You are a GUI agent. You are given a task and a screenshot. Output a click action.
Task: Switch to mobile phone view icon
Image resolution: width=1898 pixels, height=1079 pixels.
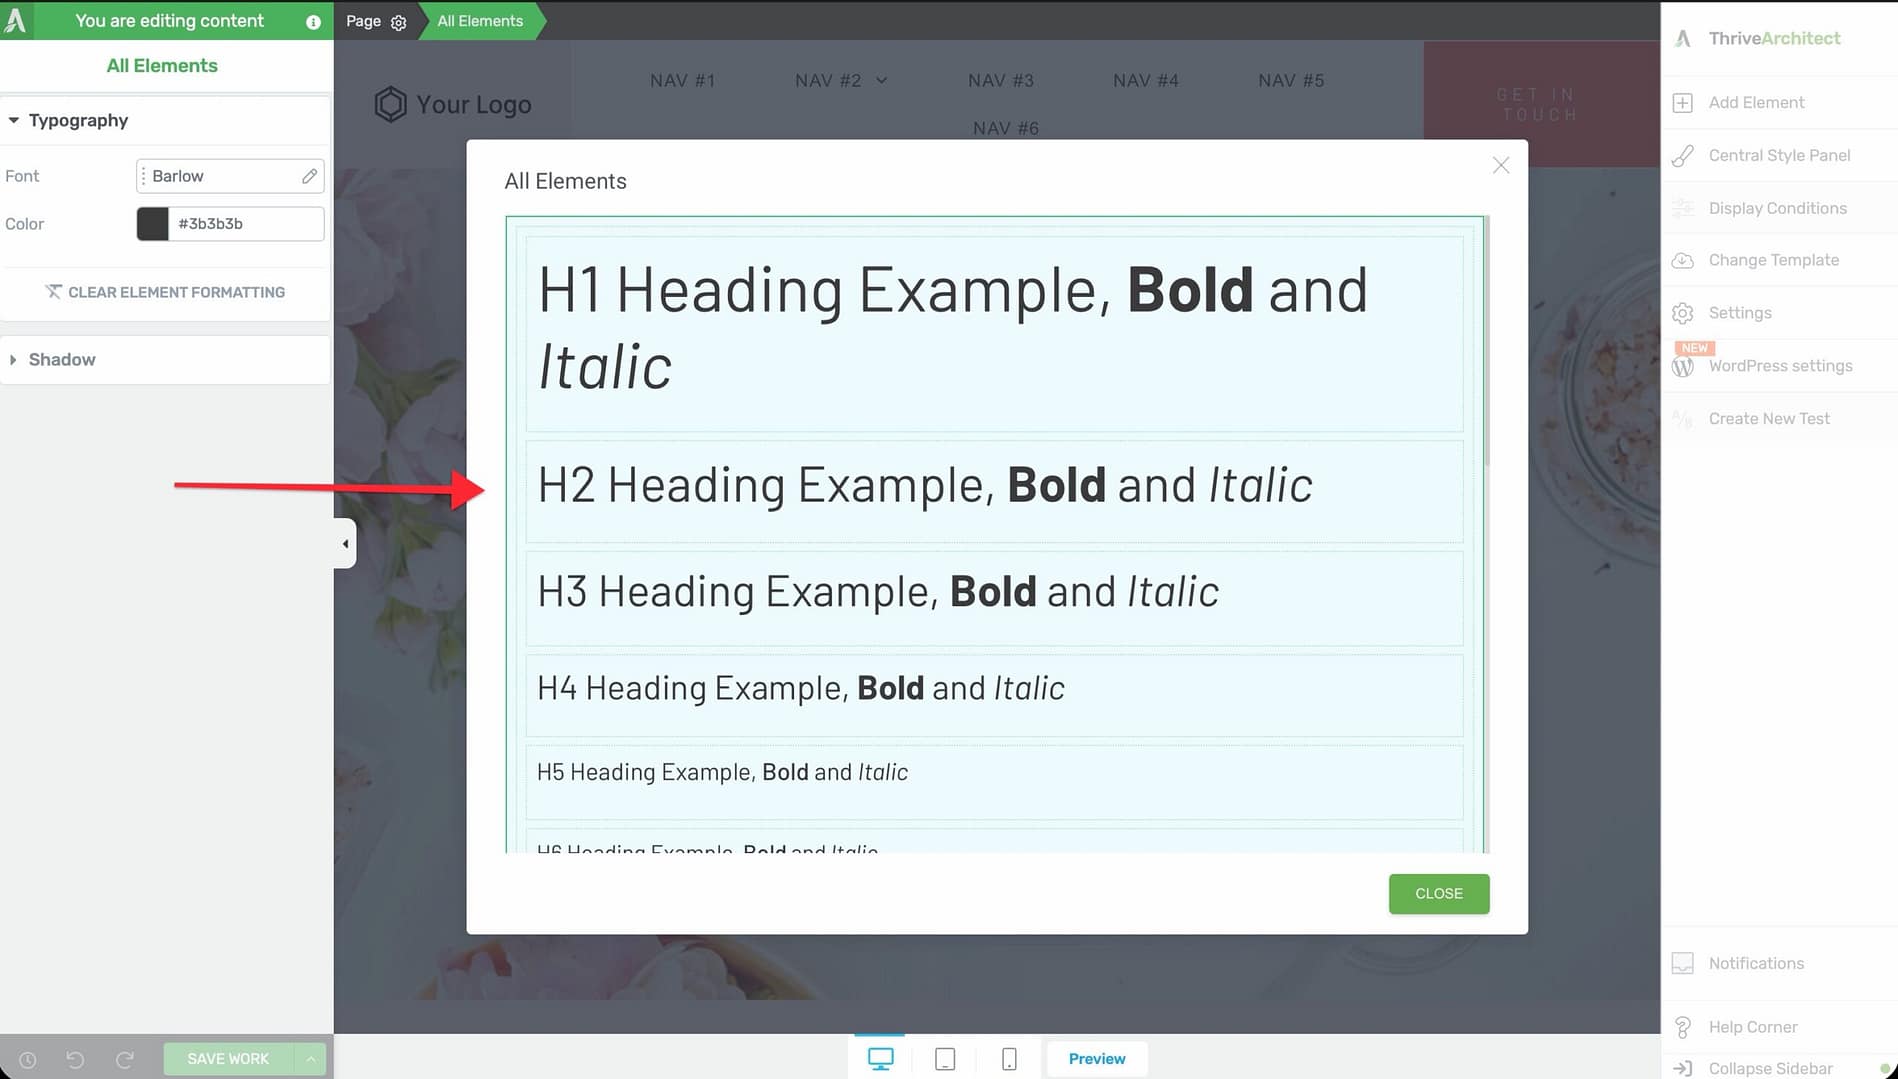(1009, 1058)
